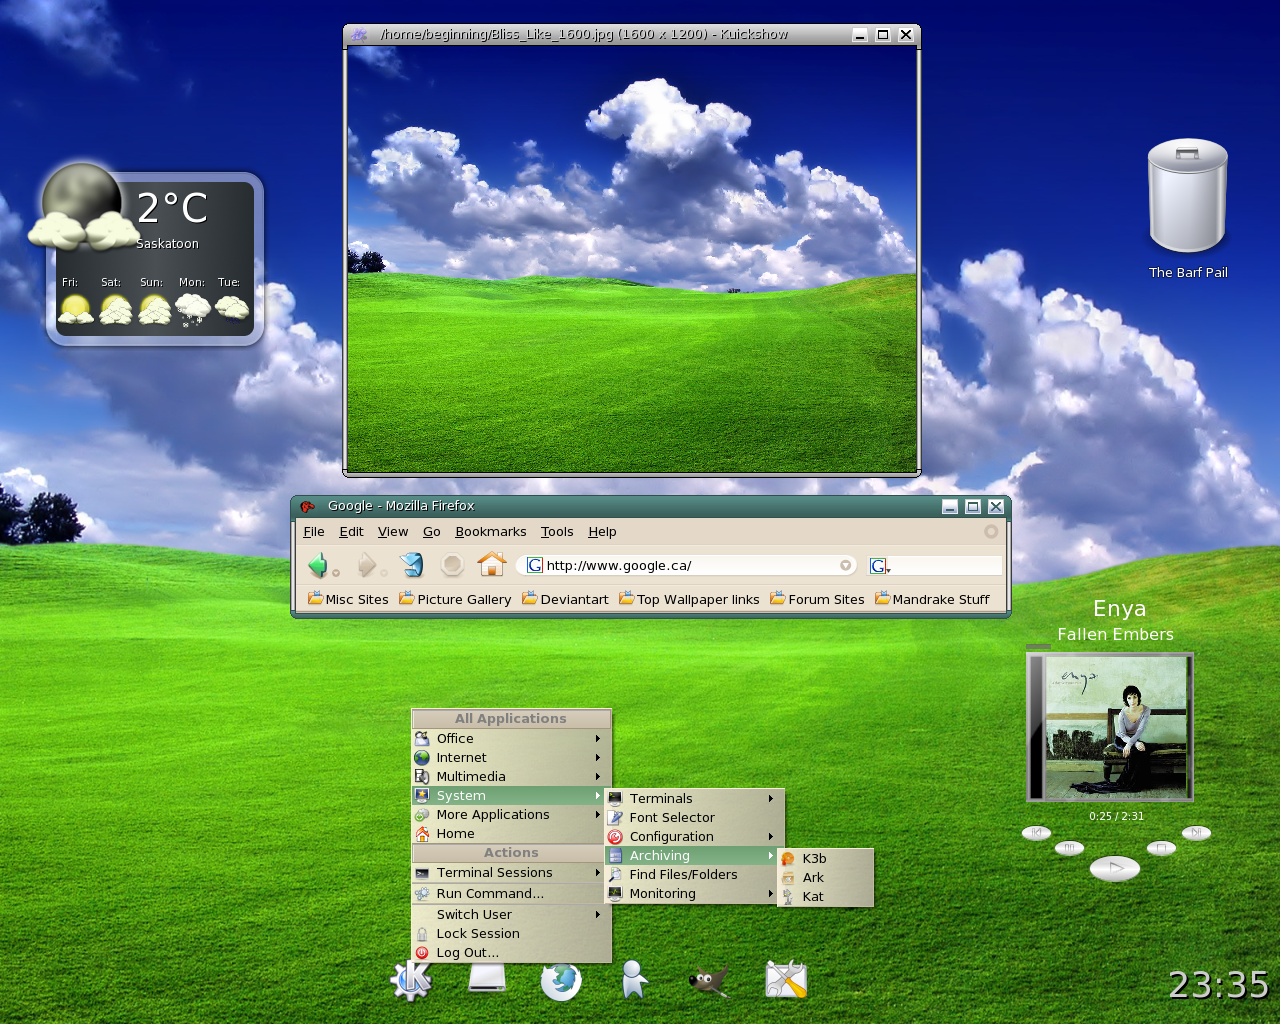Click the Firefox search box

946,566
